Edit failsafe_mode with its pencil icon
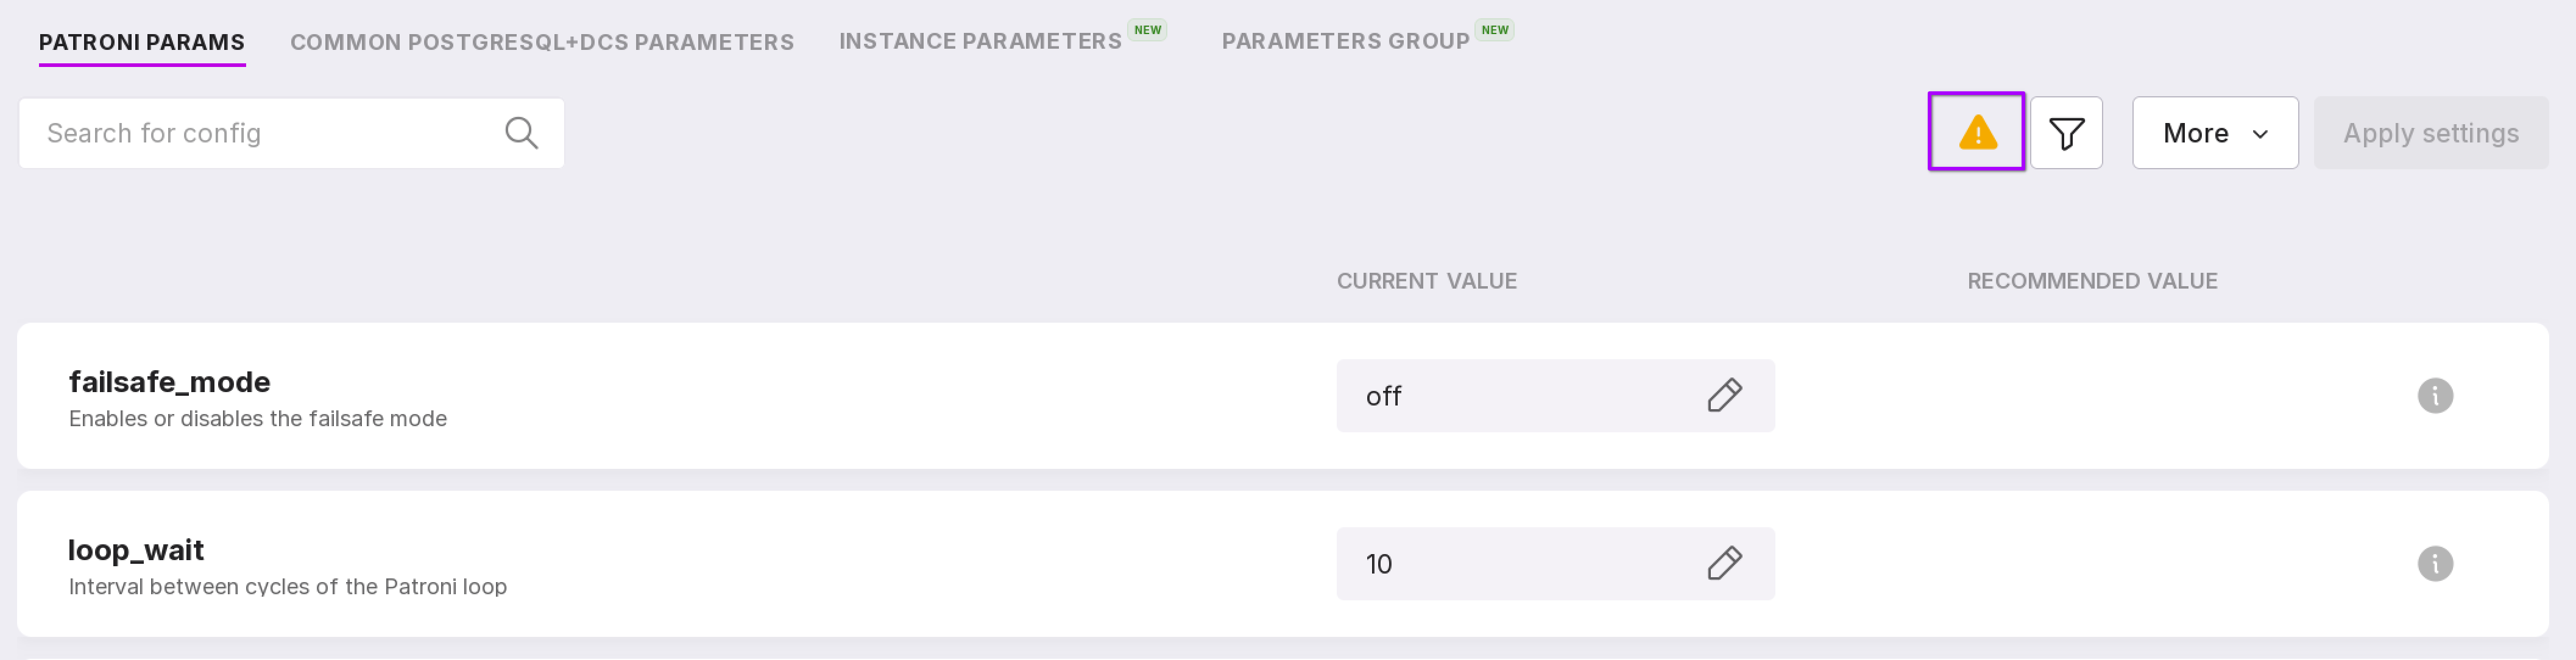Viewport: 2576px width, 660px height. click(x=1724, y=396)
